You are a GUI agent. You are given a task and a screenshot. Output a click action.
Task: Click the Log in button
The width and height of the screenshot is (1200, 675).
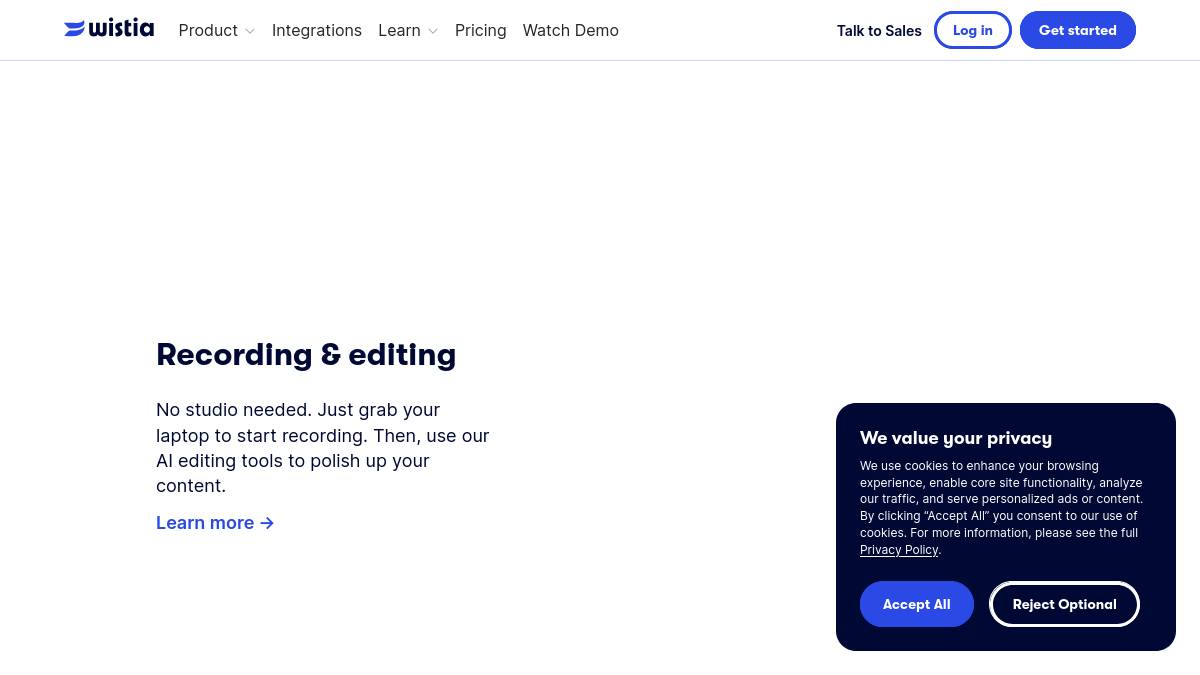pyautogui.click(x=973, y=30)
